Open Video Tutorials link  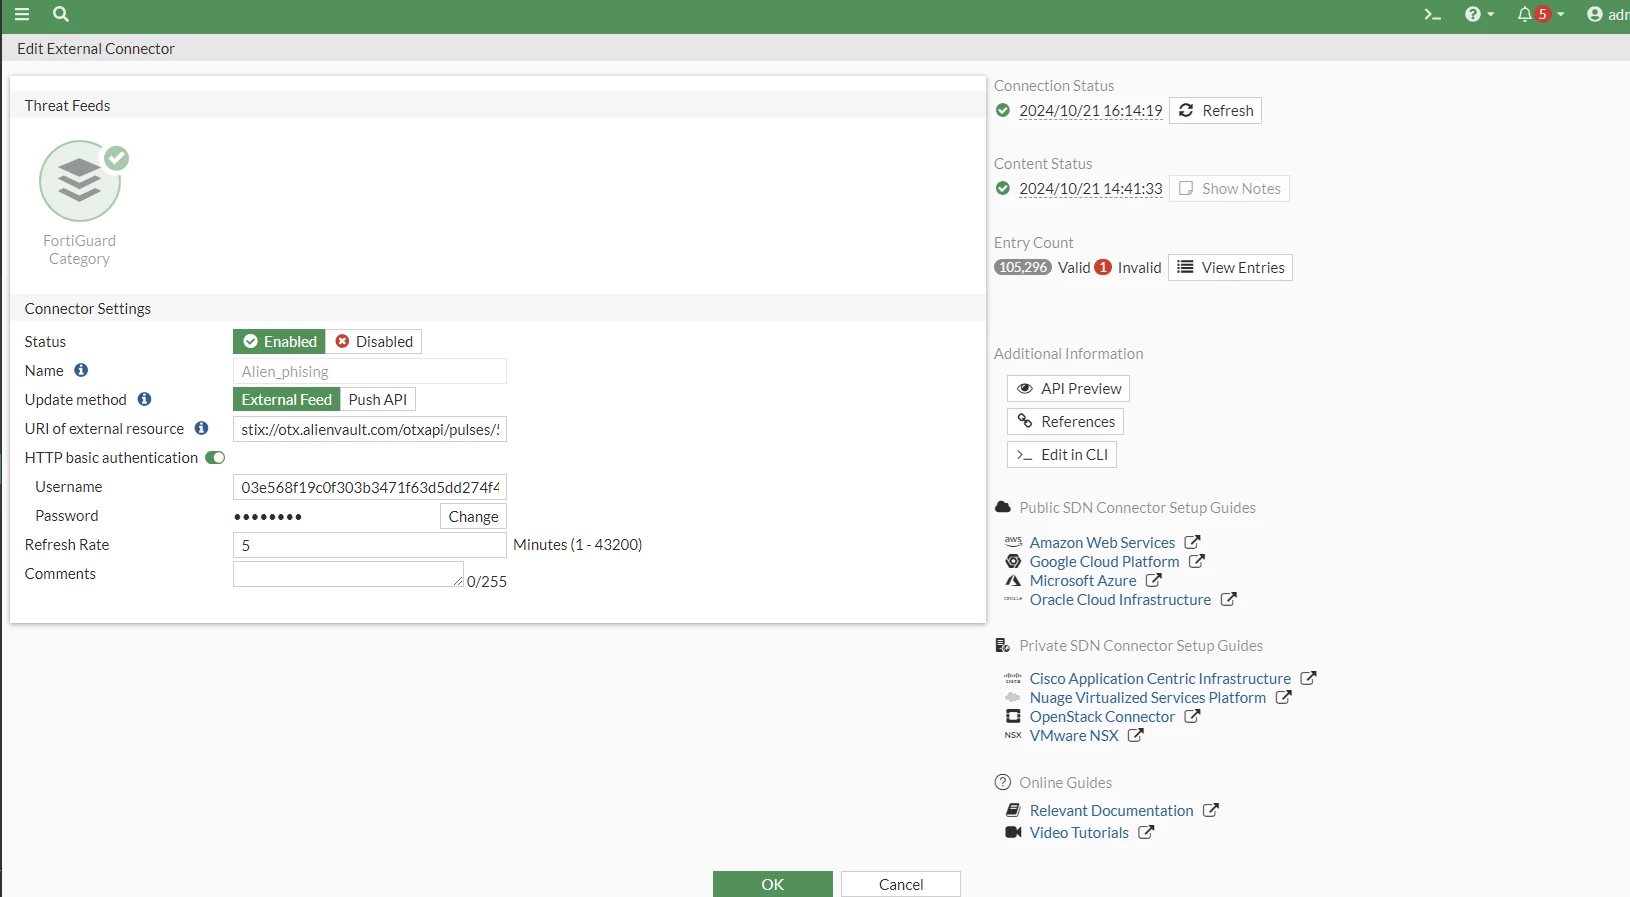[x=1079, y=832]
